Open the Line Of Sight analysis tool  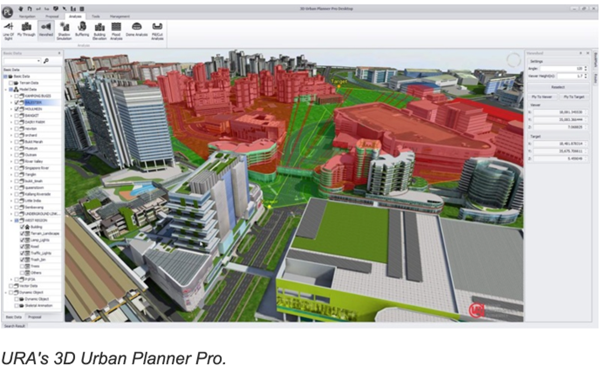8,31
